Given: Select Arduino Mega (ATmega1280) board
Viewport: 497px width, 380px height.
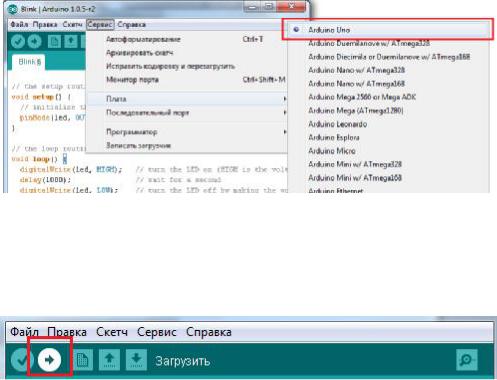Looking at the screenshot, I should [389, 110].
